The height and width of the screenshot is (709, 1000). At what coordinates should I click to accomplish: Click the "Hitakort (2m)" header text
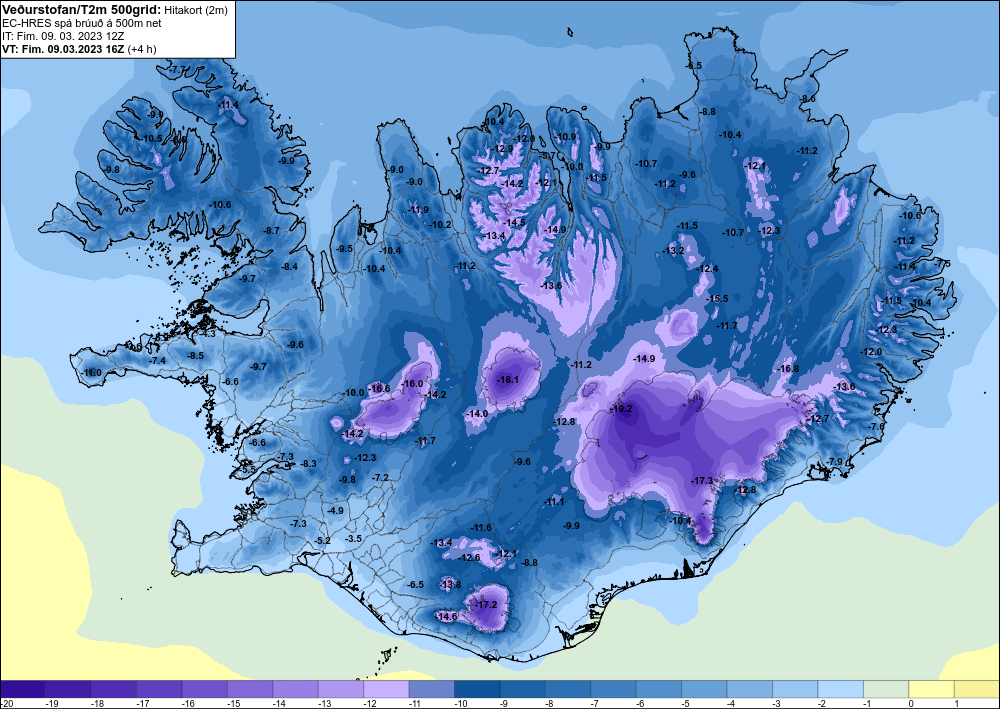pos(195,10)
